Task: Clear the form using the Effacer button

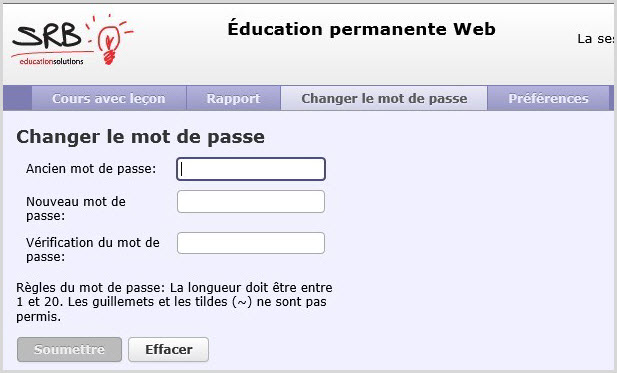Action: pos(168,349)
